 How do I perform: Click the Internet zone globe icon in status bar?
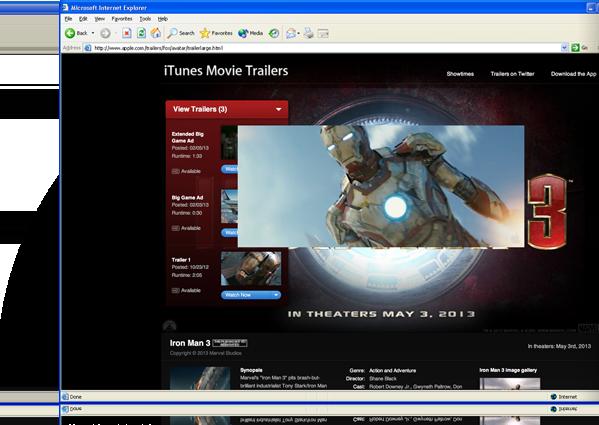point(554,397)
